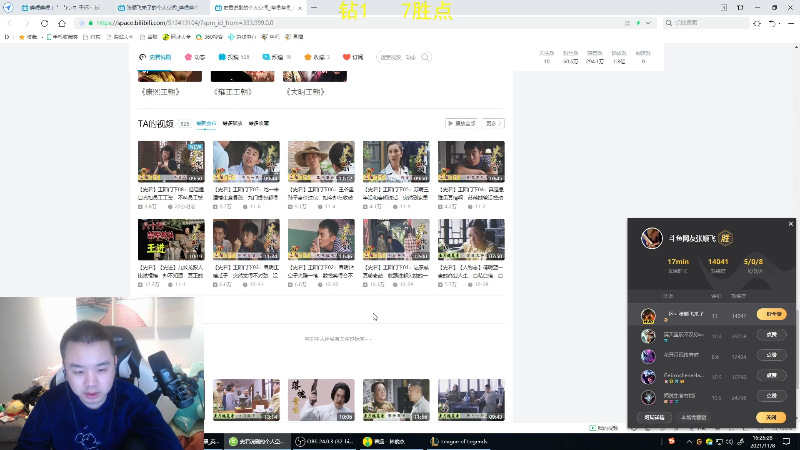Open the homepage tab in space navigation
Screen dimensions: 800x450
pos(155,57)
